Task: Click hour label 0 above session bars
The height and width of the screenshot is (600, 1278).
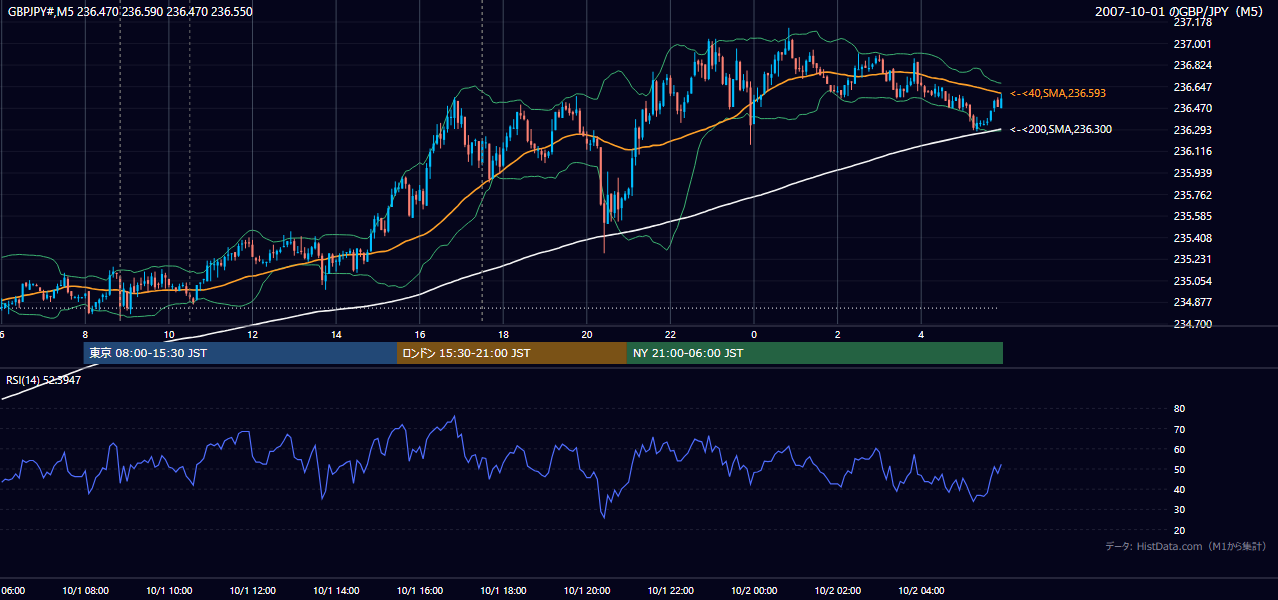Action: 754,334
